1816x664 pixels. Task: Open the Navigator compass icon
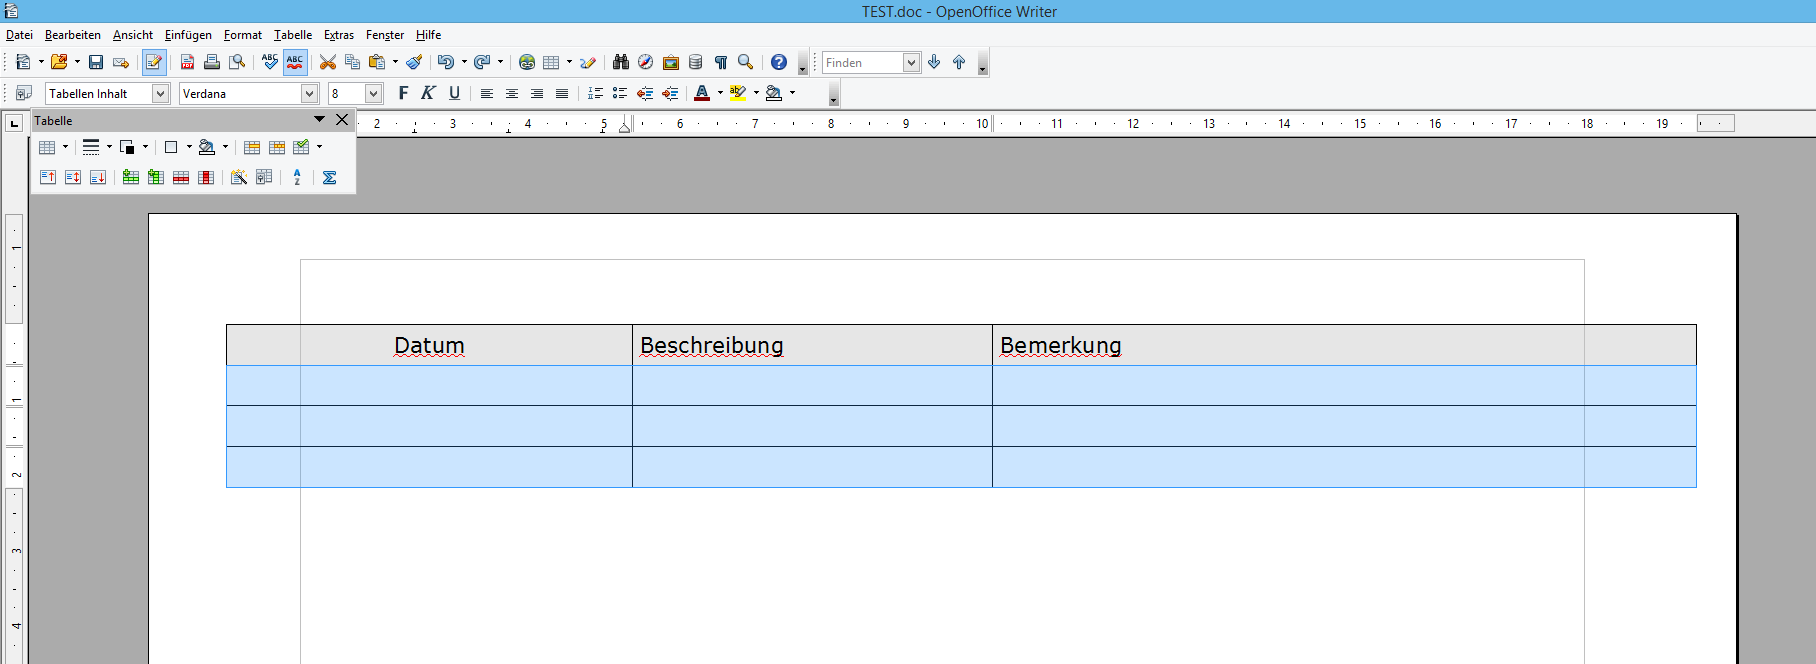pos(646,62)
